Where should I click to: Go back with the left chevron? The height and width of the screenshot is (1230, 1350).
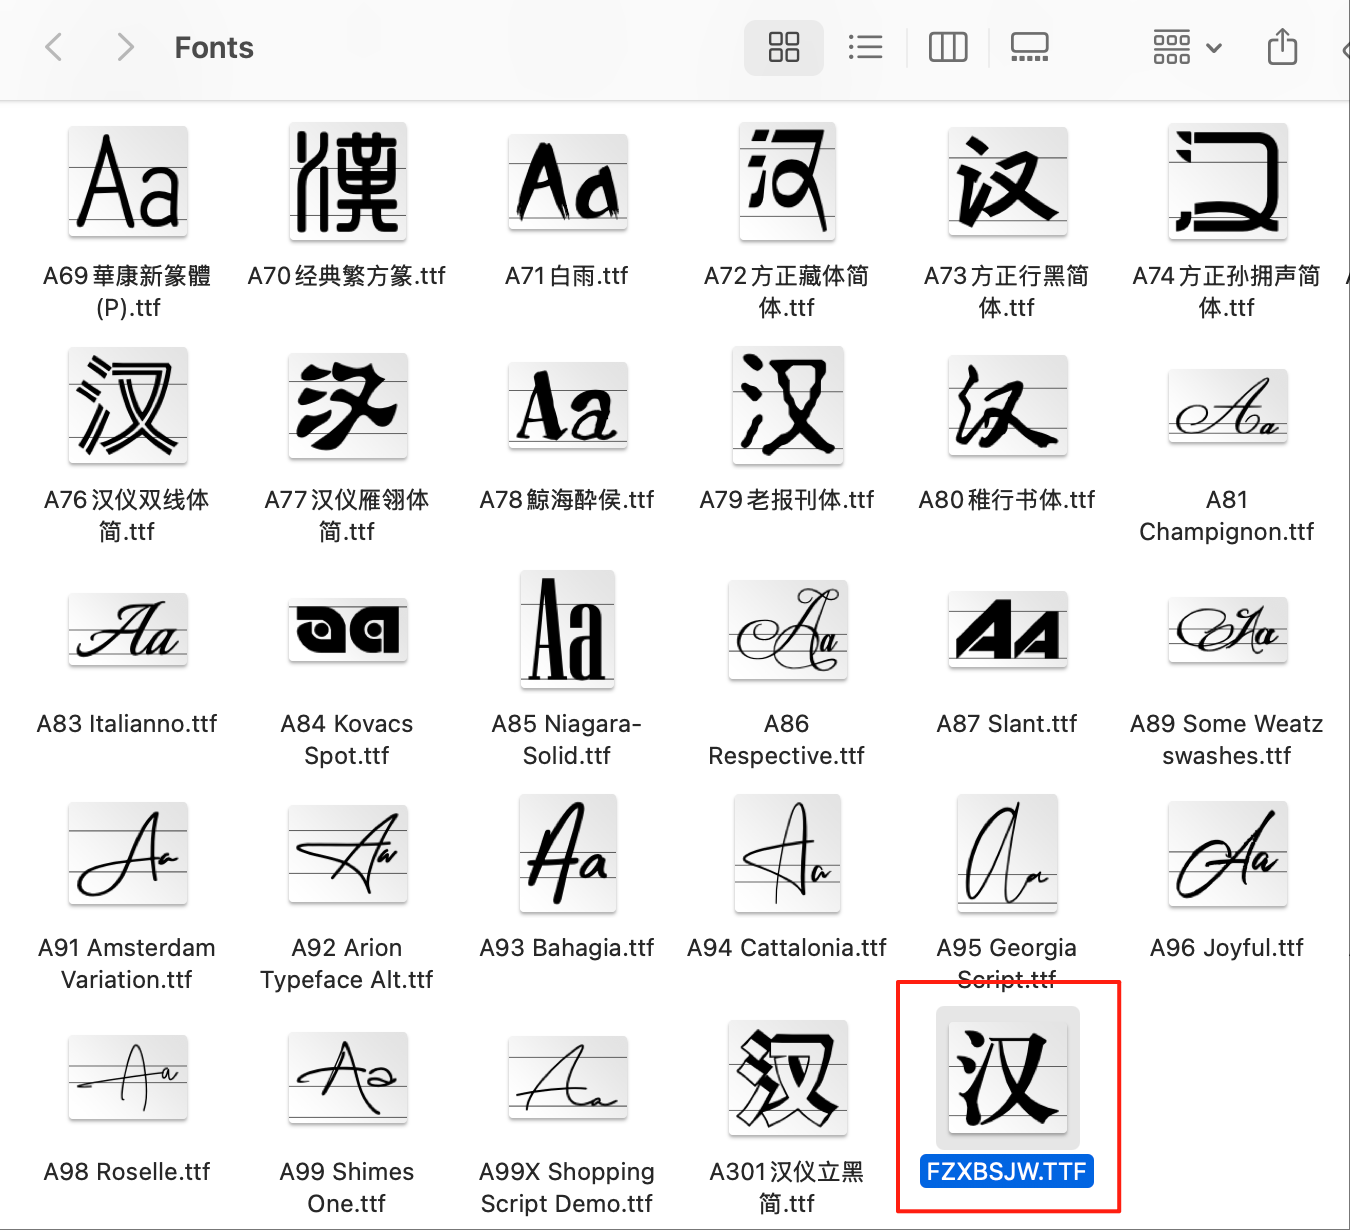pos(55,47)
